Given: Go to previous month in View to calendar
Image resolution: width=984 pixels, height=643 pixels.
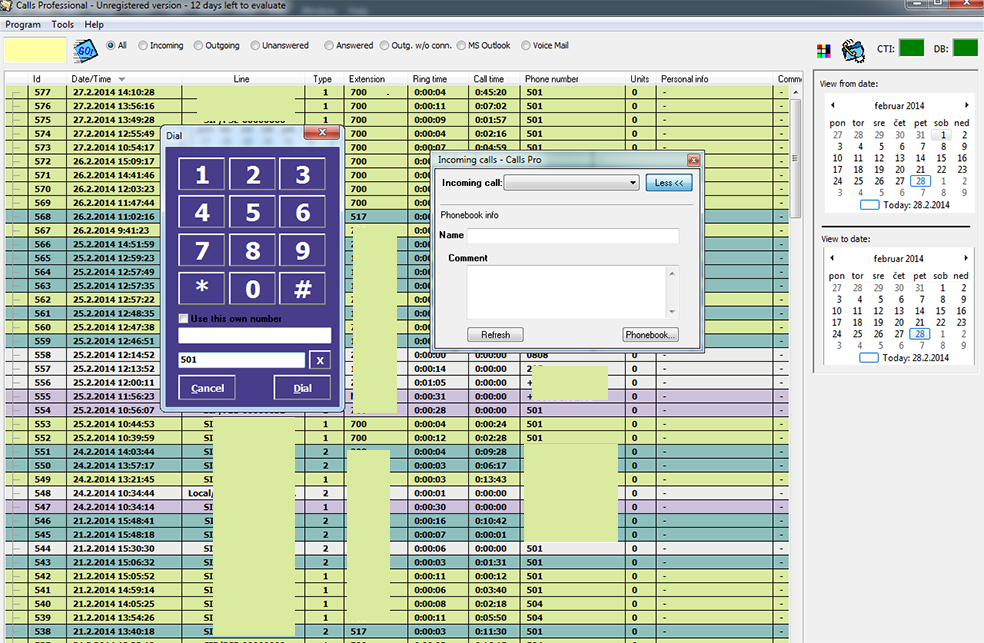Looking at the screenshot, I should point(832,258).
